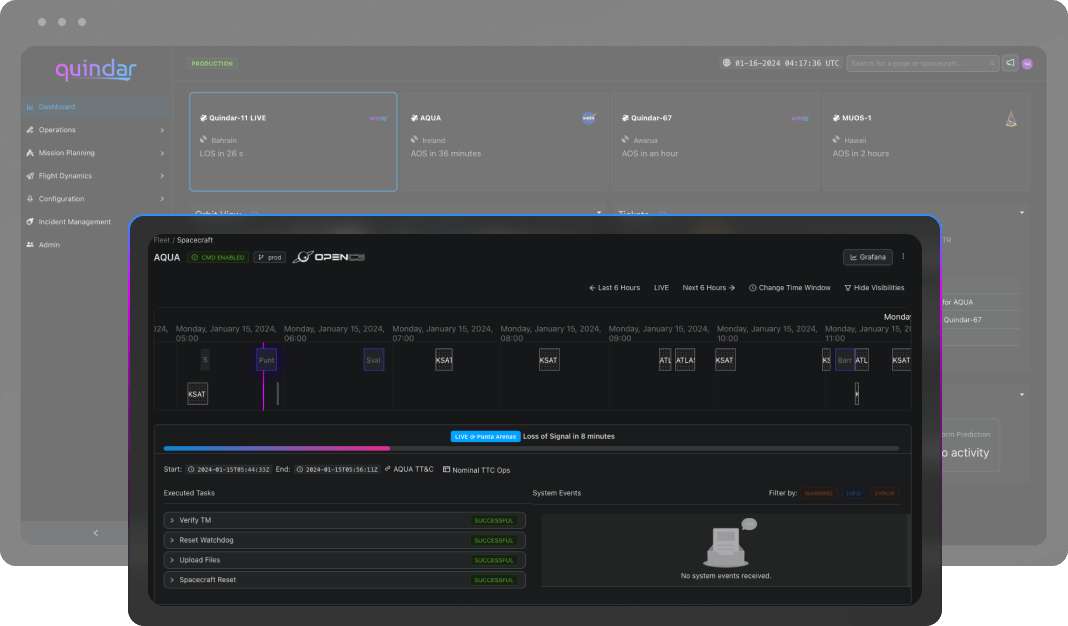Open Operations in the sidebar

95,130
